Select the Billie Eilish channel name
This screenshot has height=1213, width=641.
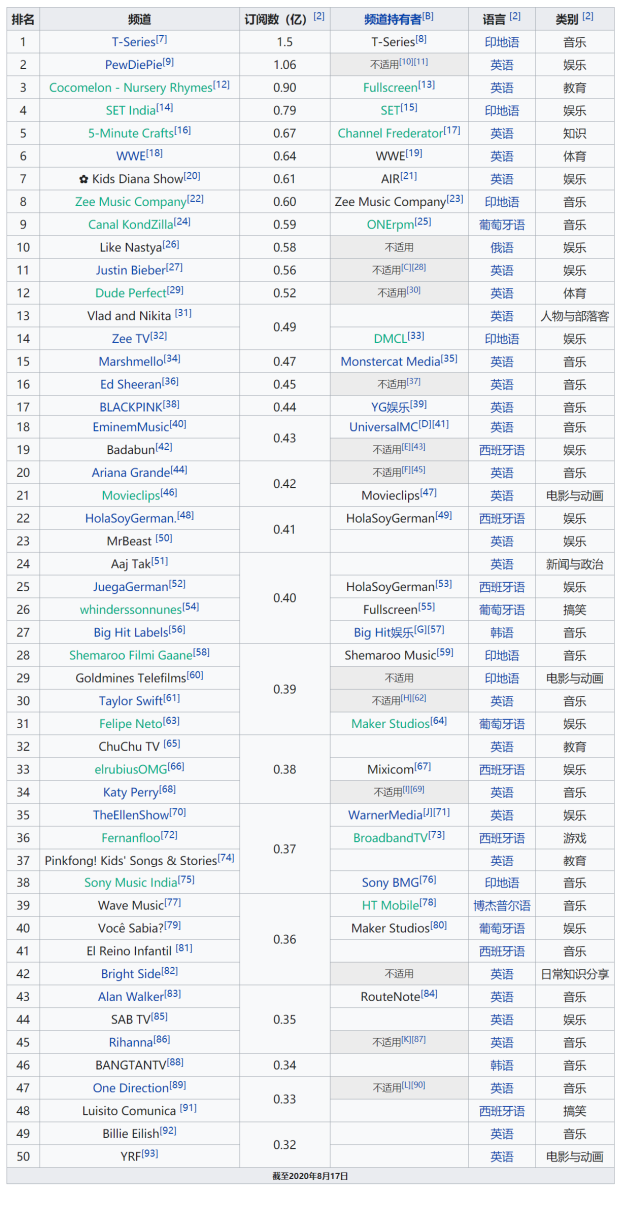point(131,1134)
